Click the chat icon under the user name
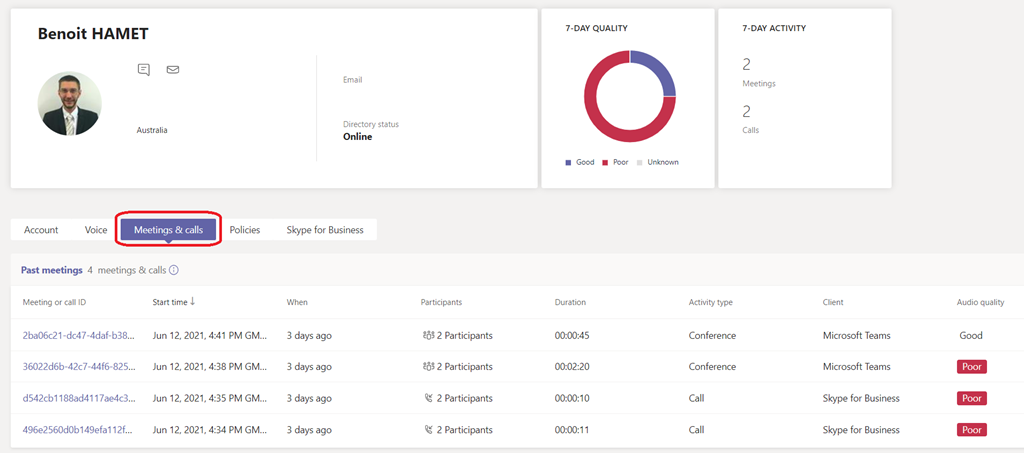The width and height of the screenshot is (1024, 453). click(144, 70)
